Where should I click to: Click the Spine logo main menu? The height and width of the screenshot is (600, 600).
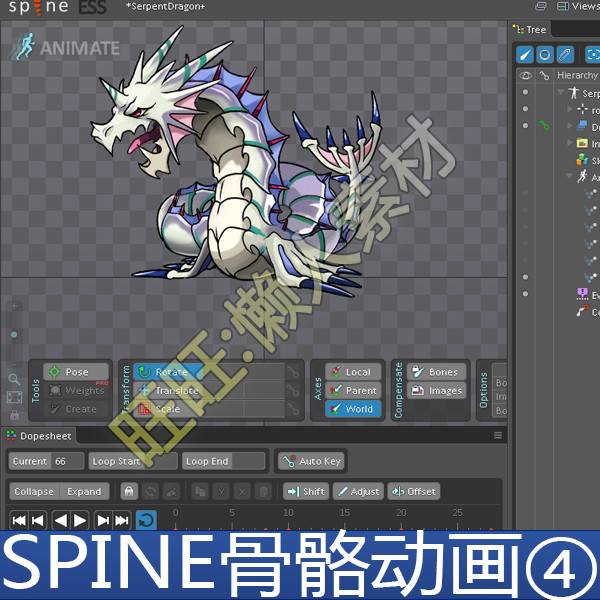pyautogui.click(x=38, y=7)
